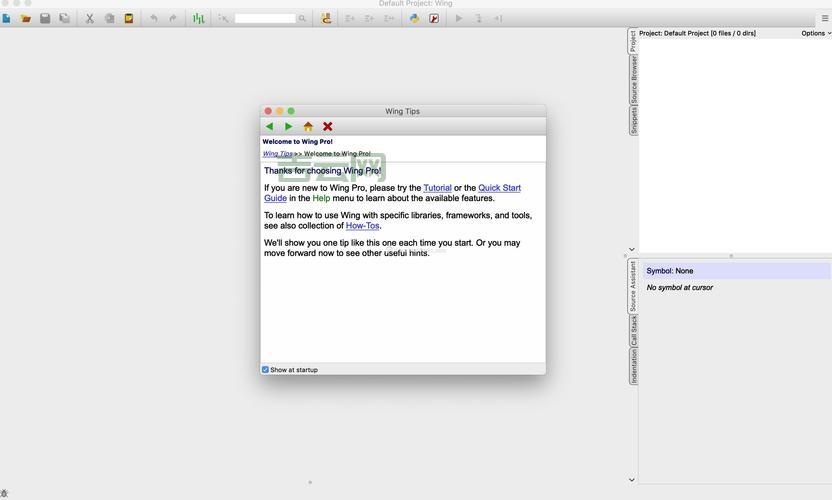Click the home icon in Wing Tips
The height and width of the screenshot is (500, 832).
pos(308,126)
